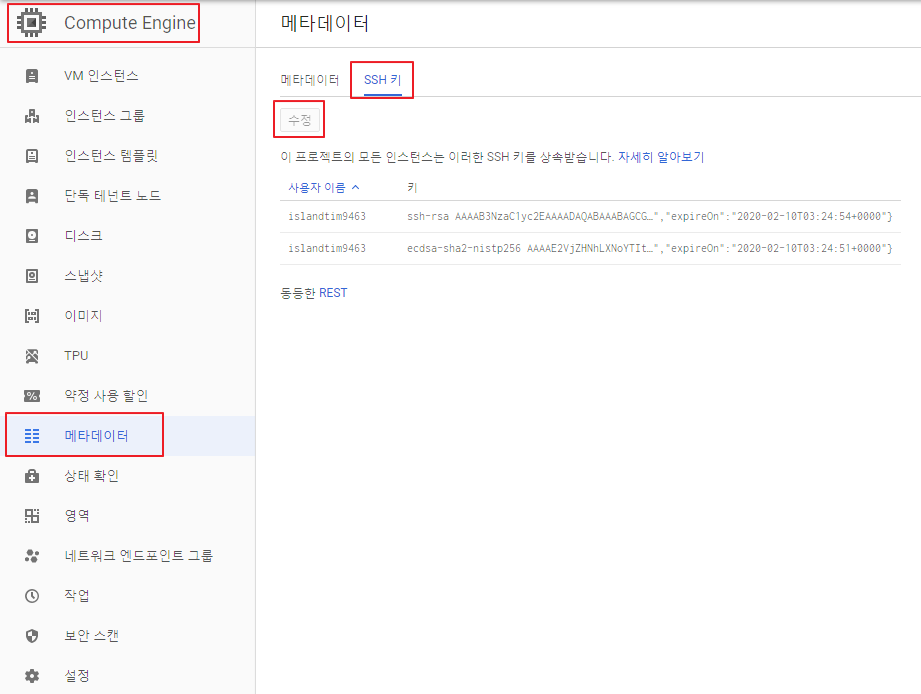Click the 인스턴스 그룹 sidebar icon
921x694 pixels.
click(x=32, y=116)
